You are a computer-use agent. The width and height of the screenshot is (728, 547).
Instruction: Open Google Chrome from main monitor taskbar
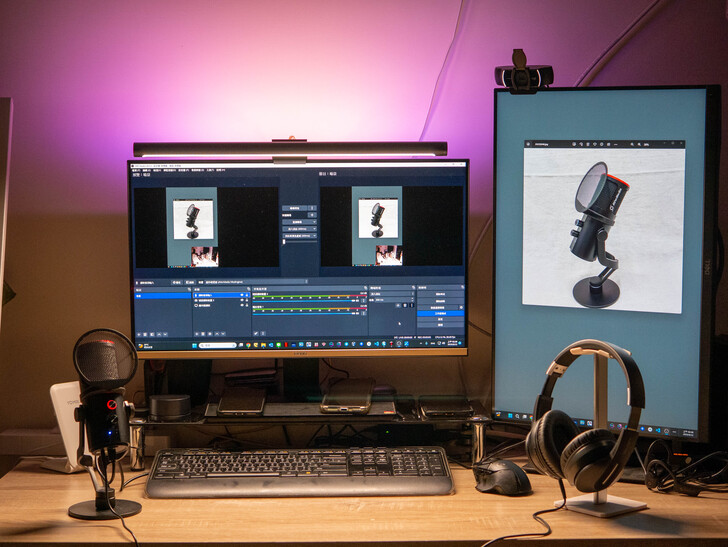[x=248, y=345]
